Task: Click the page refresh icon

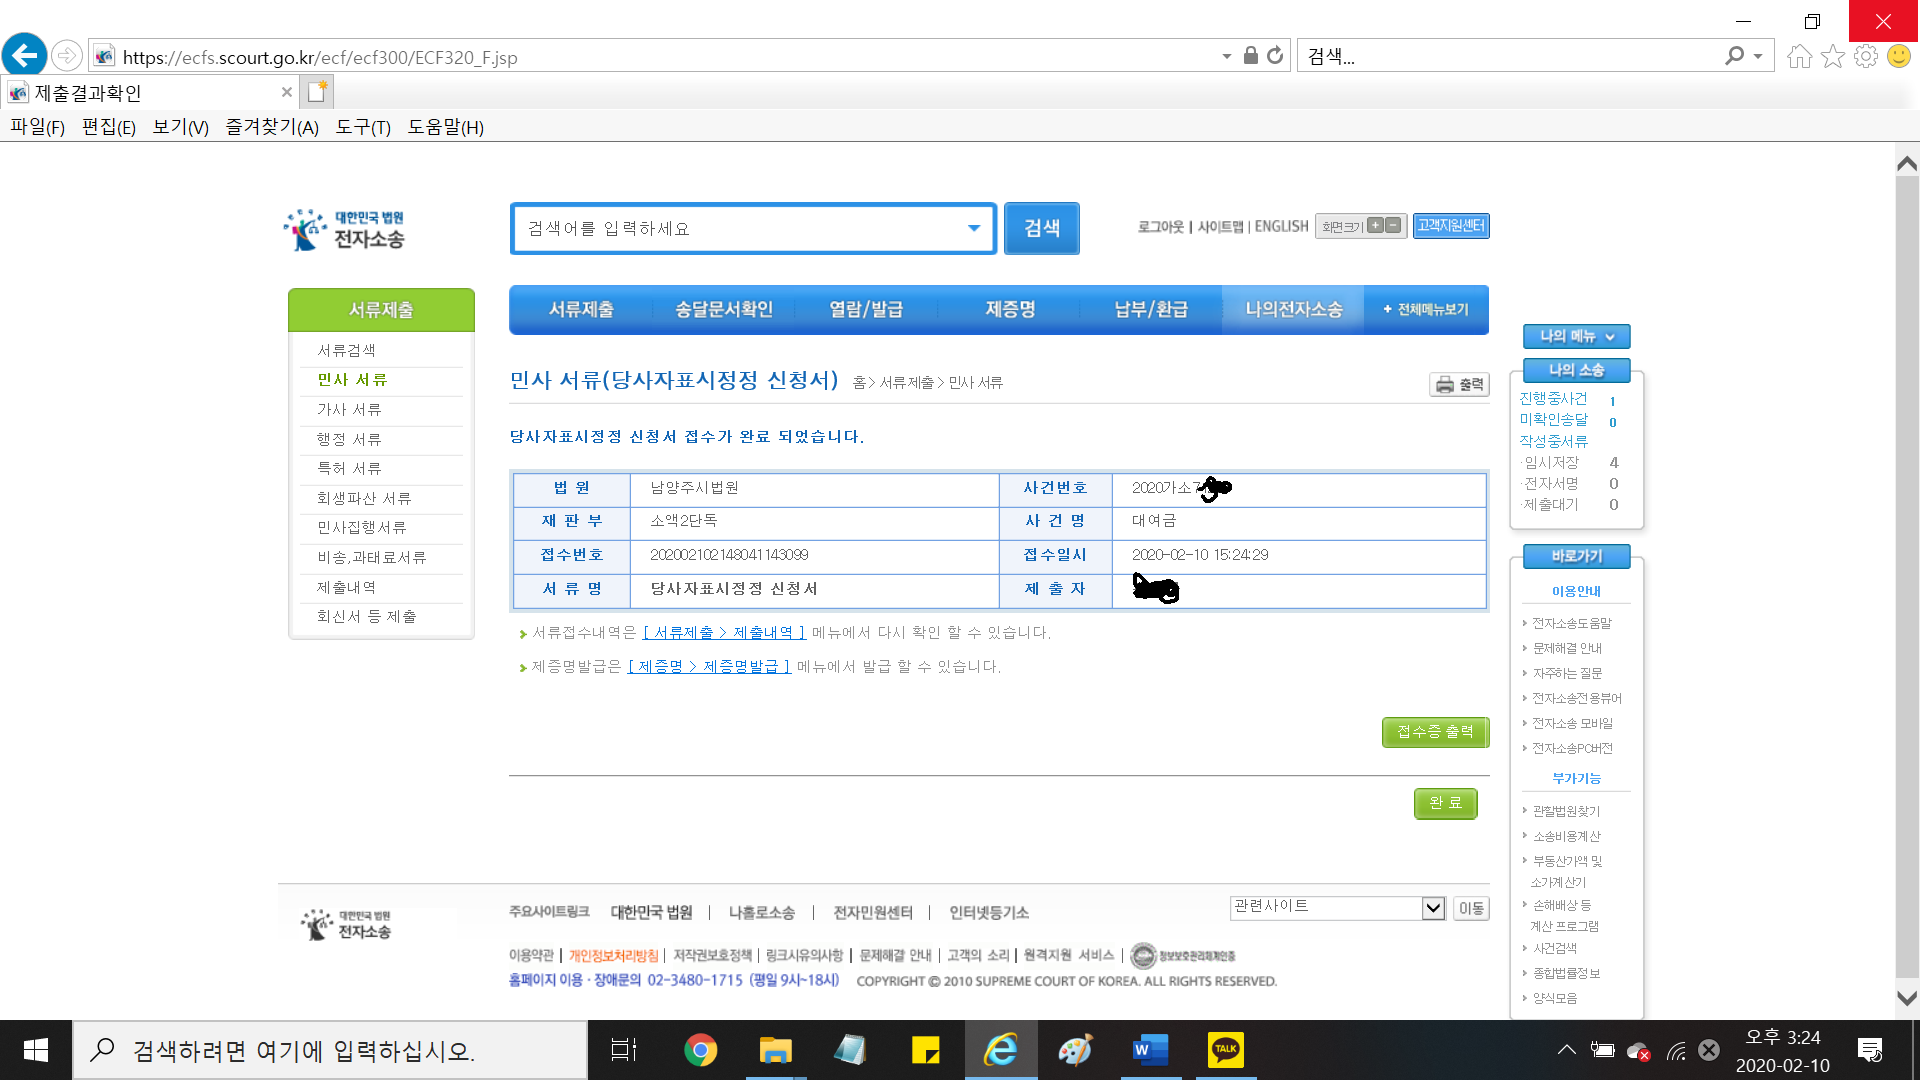Action: point(1275,56)
